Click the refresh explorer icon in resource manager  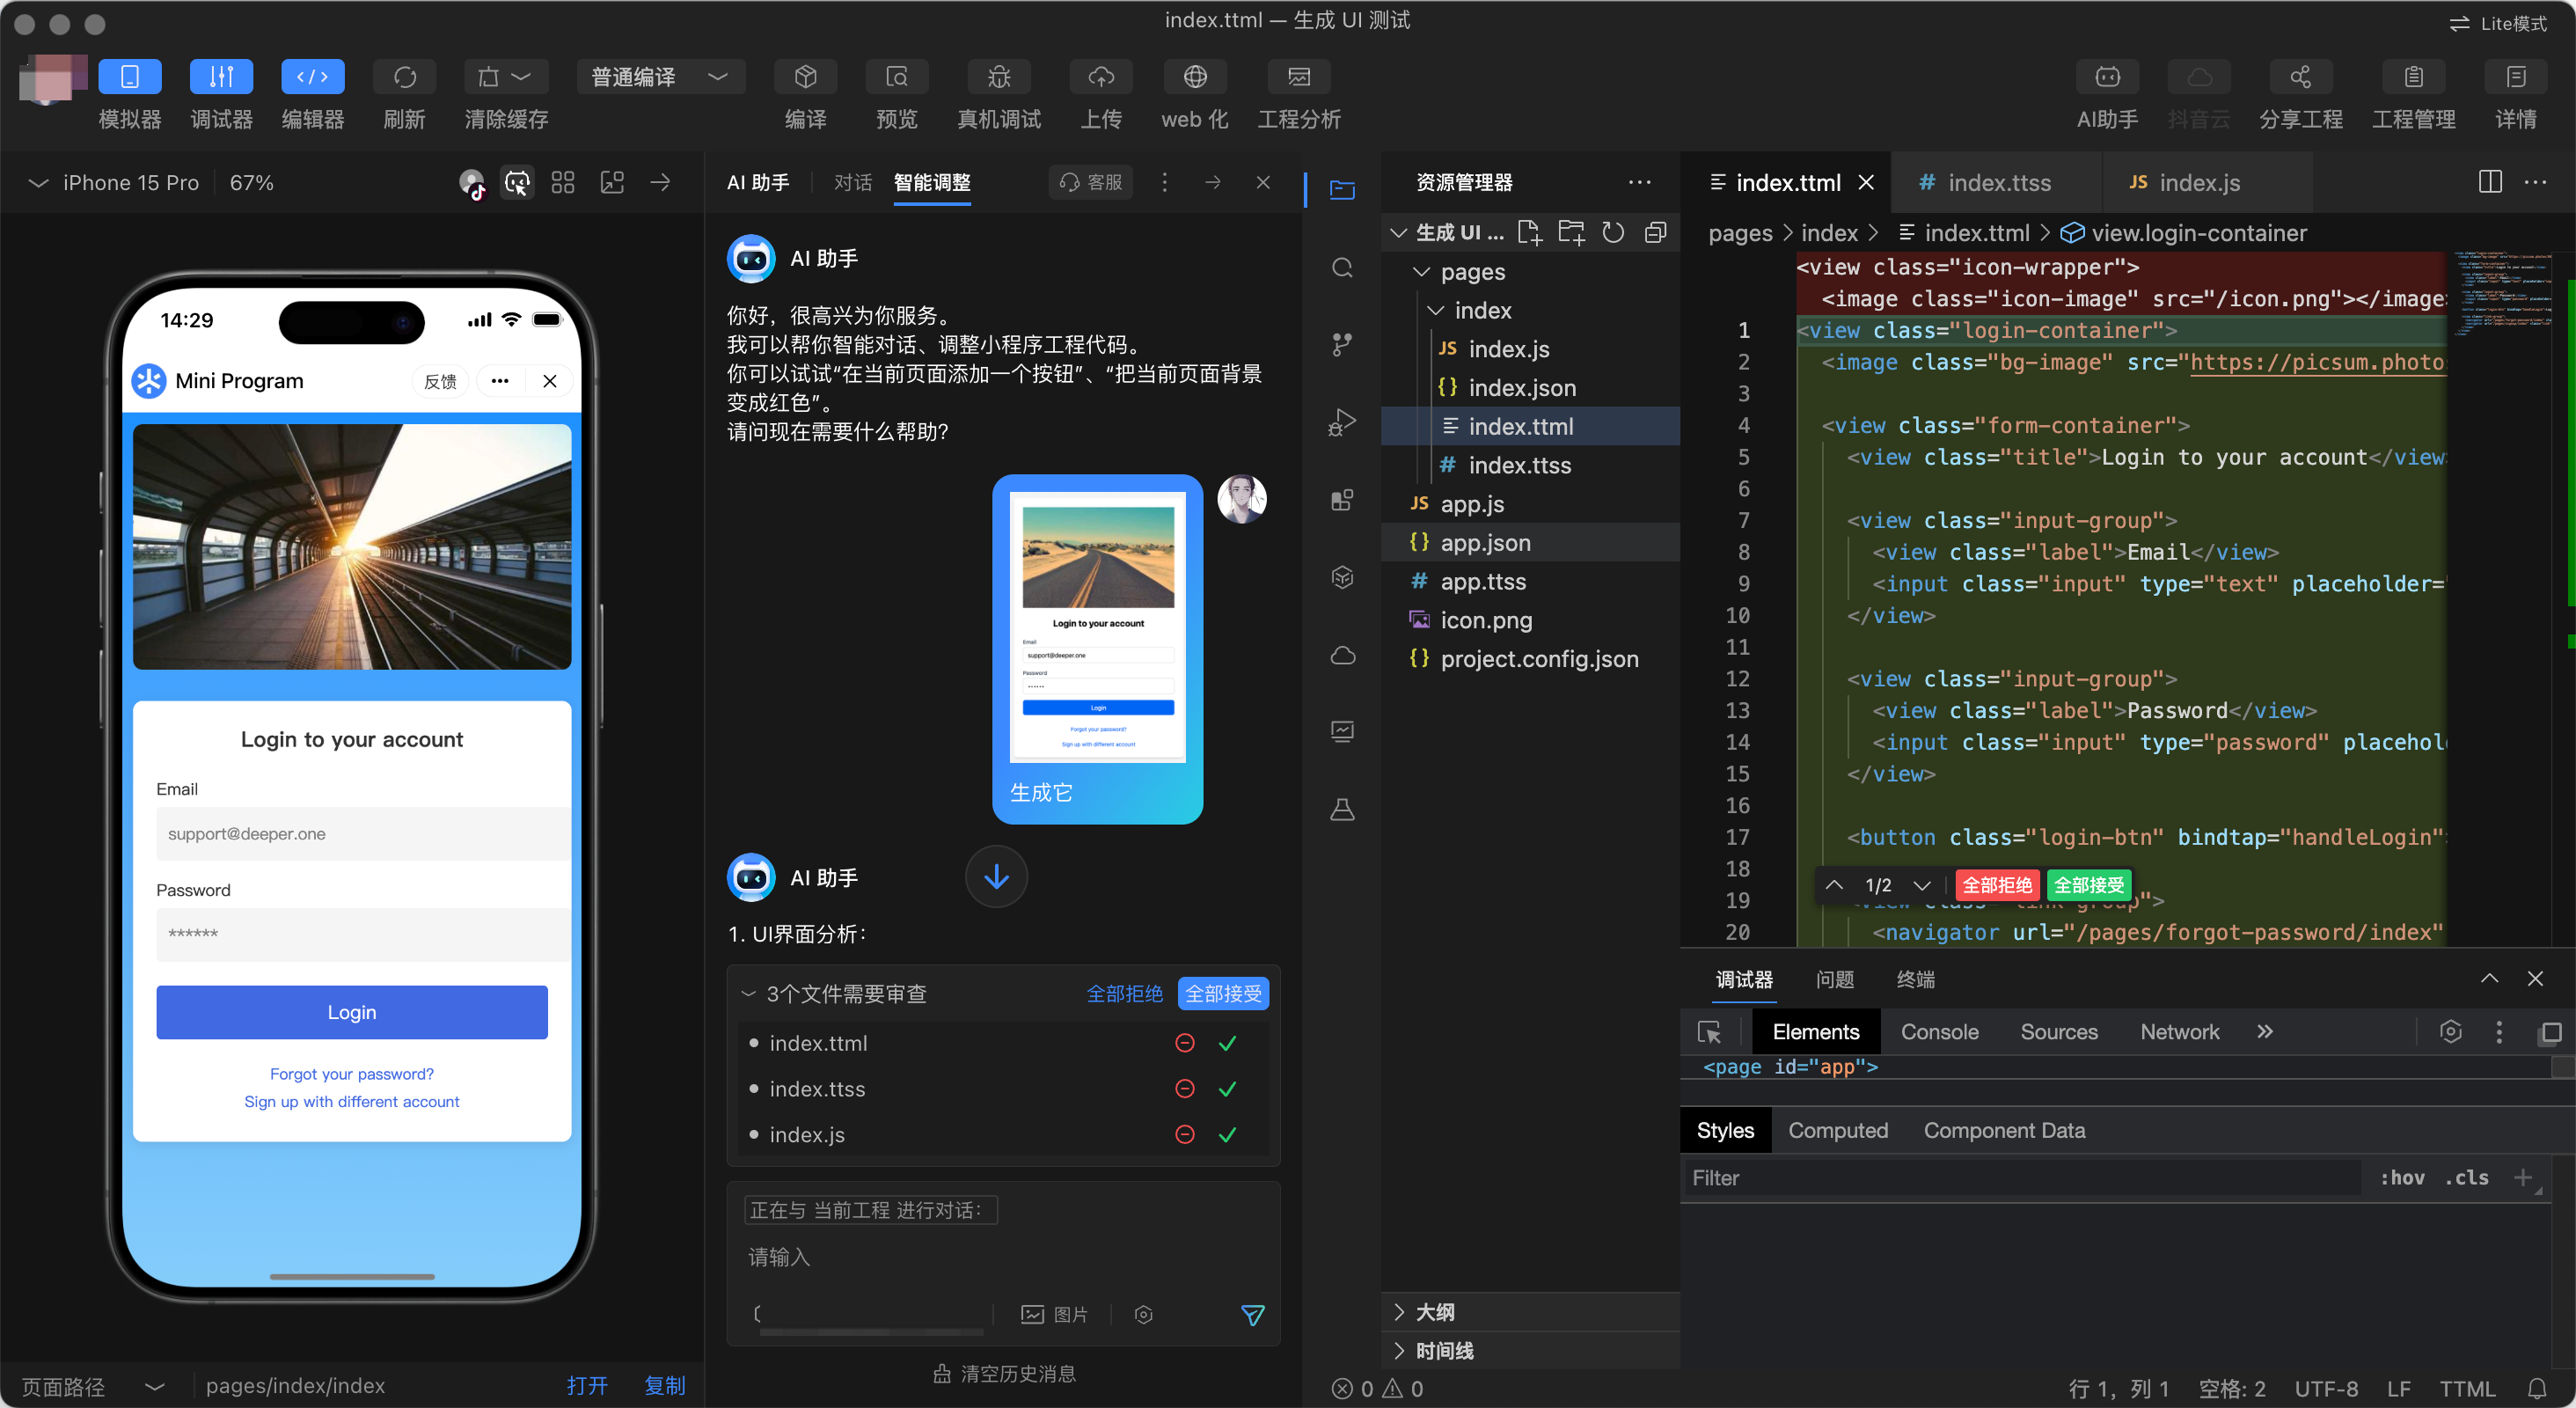pos(1612,233)
